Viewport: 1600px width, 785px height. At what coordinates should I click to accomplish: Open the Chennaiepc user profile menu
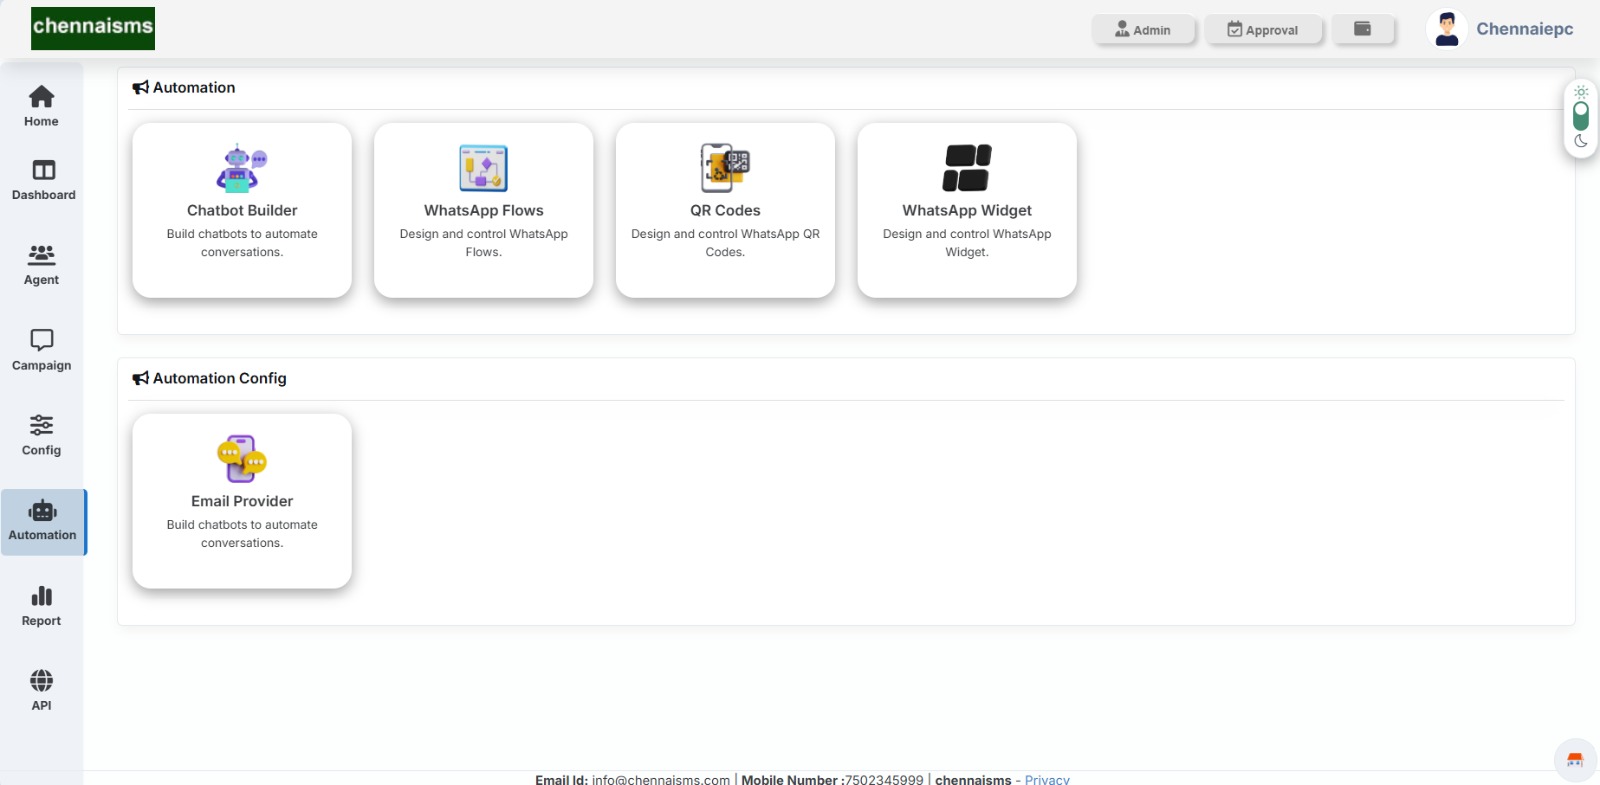[x=1500, y=29]
